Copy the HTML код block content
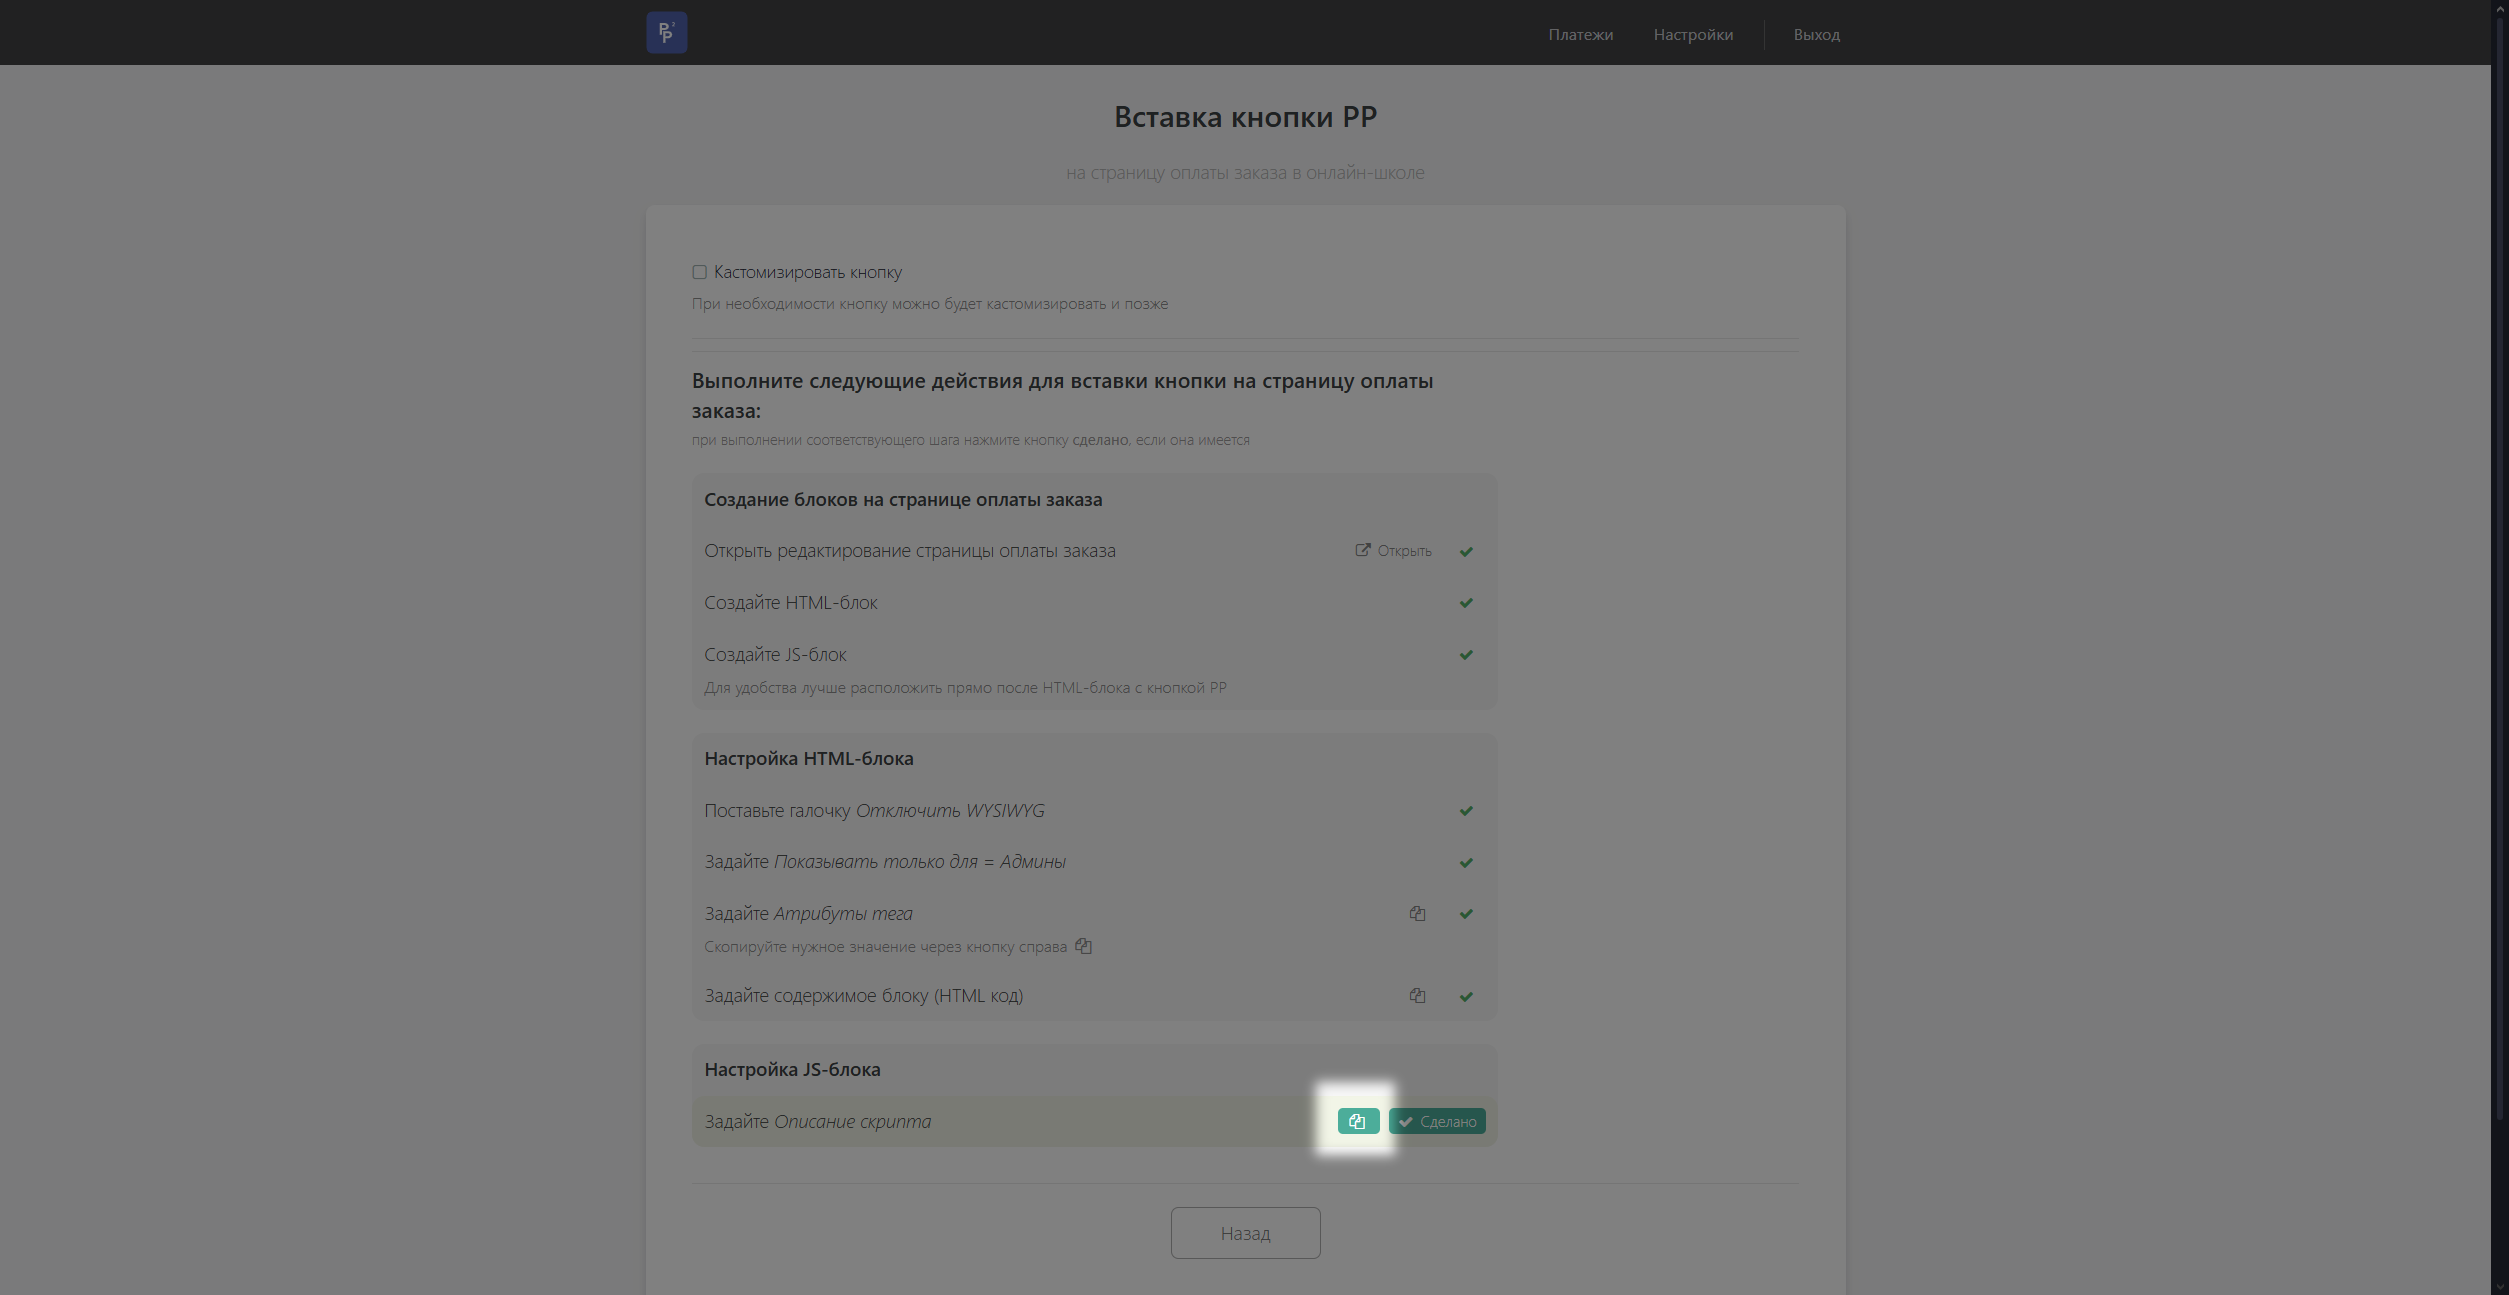2509x1295 pixels. (1417, 996)
